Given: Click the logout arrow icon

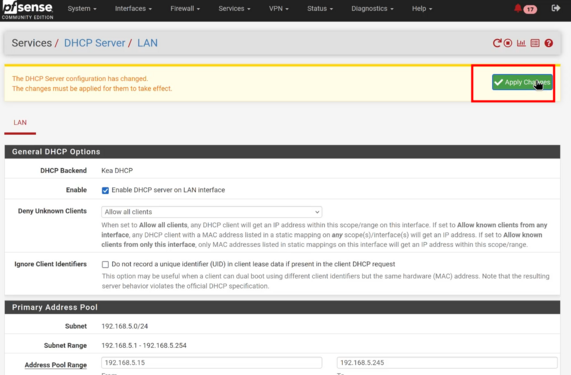Looking at the screenshot, I should coord(556,8).
